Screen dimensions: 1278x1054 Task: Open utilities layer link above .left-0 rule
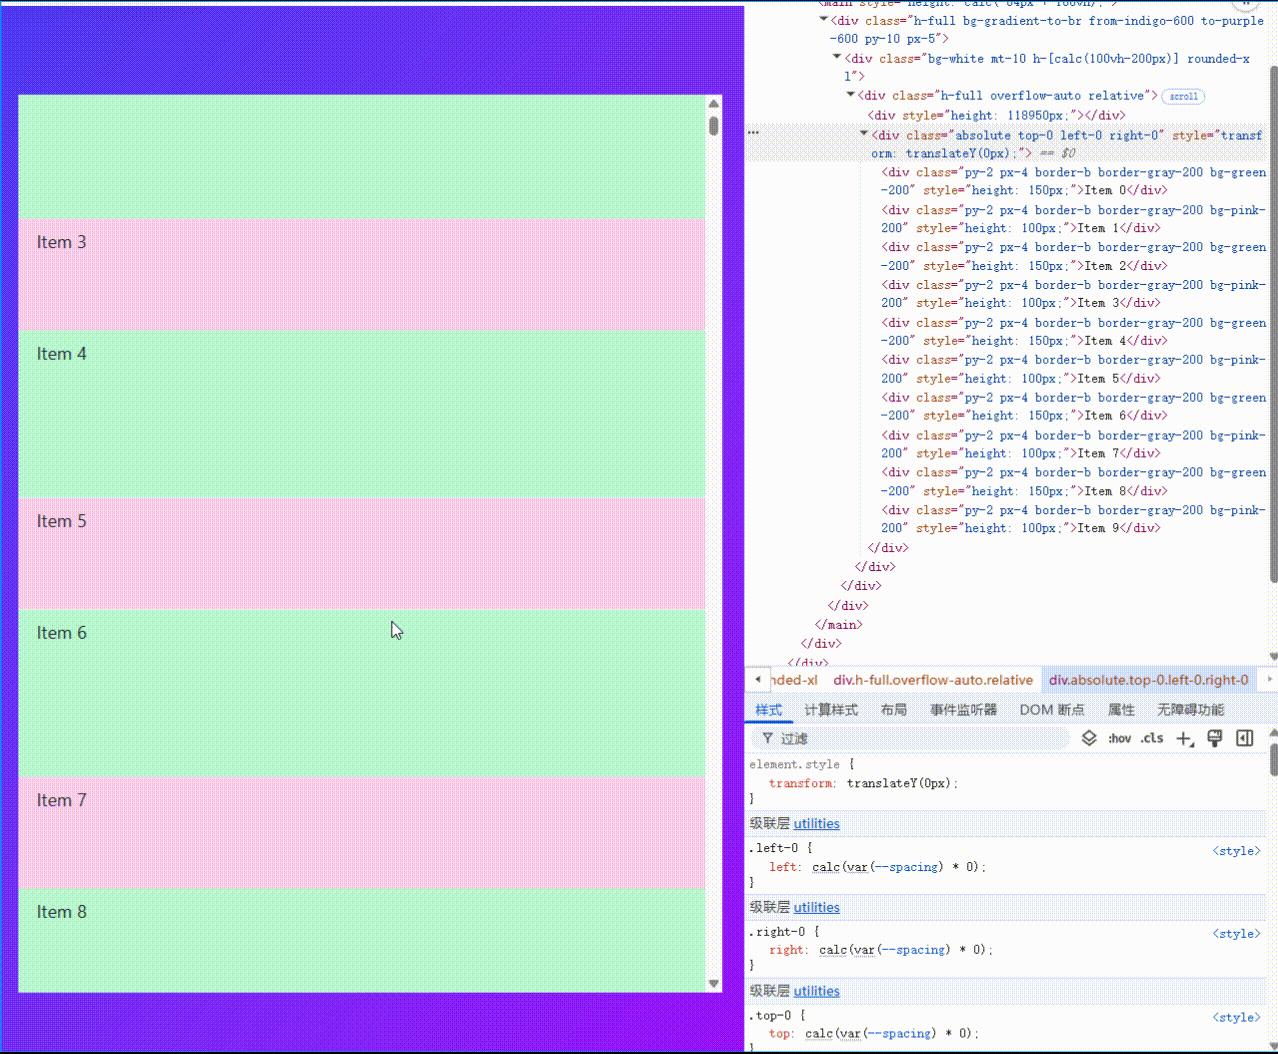click(816, 824)
